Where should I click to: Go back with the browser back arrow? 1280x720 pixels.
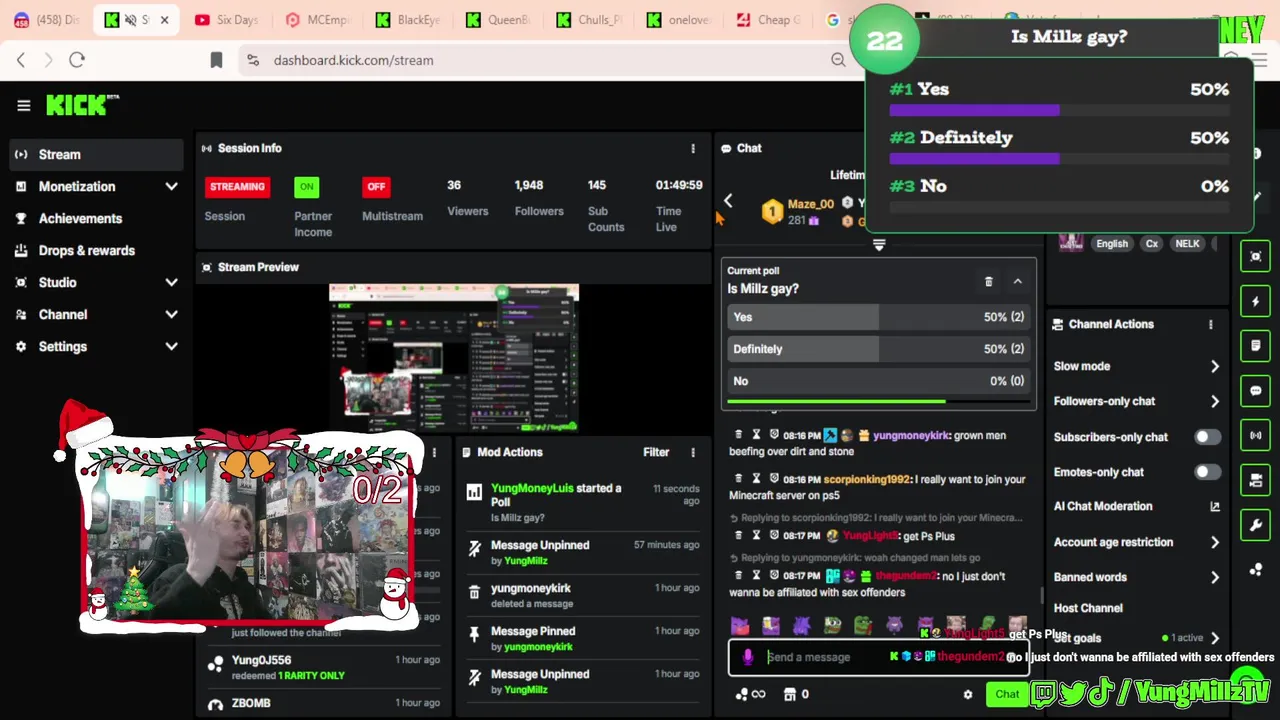point(21,60)
